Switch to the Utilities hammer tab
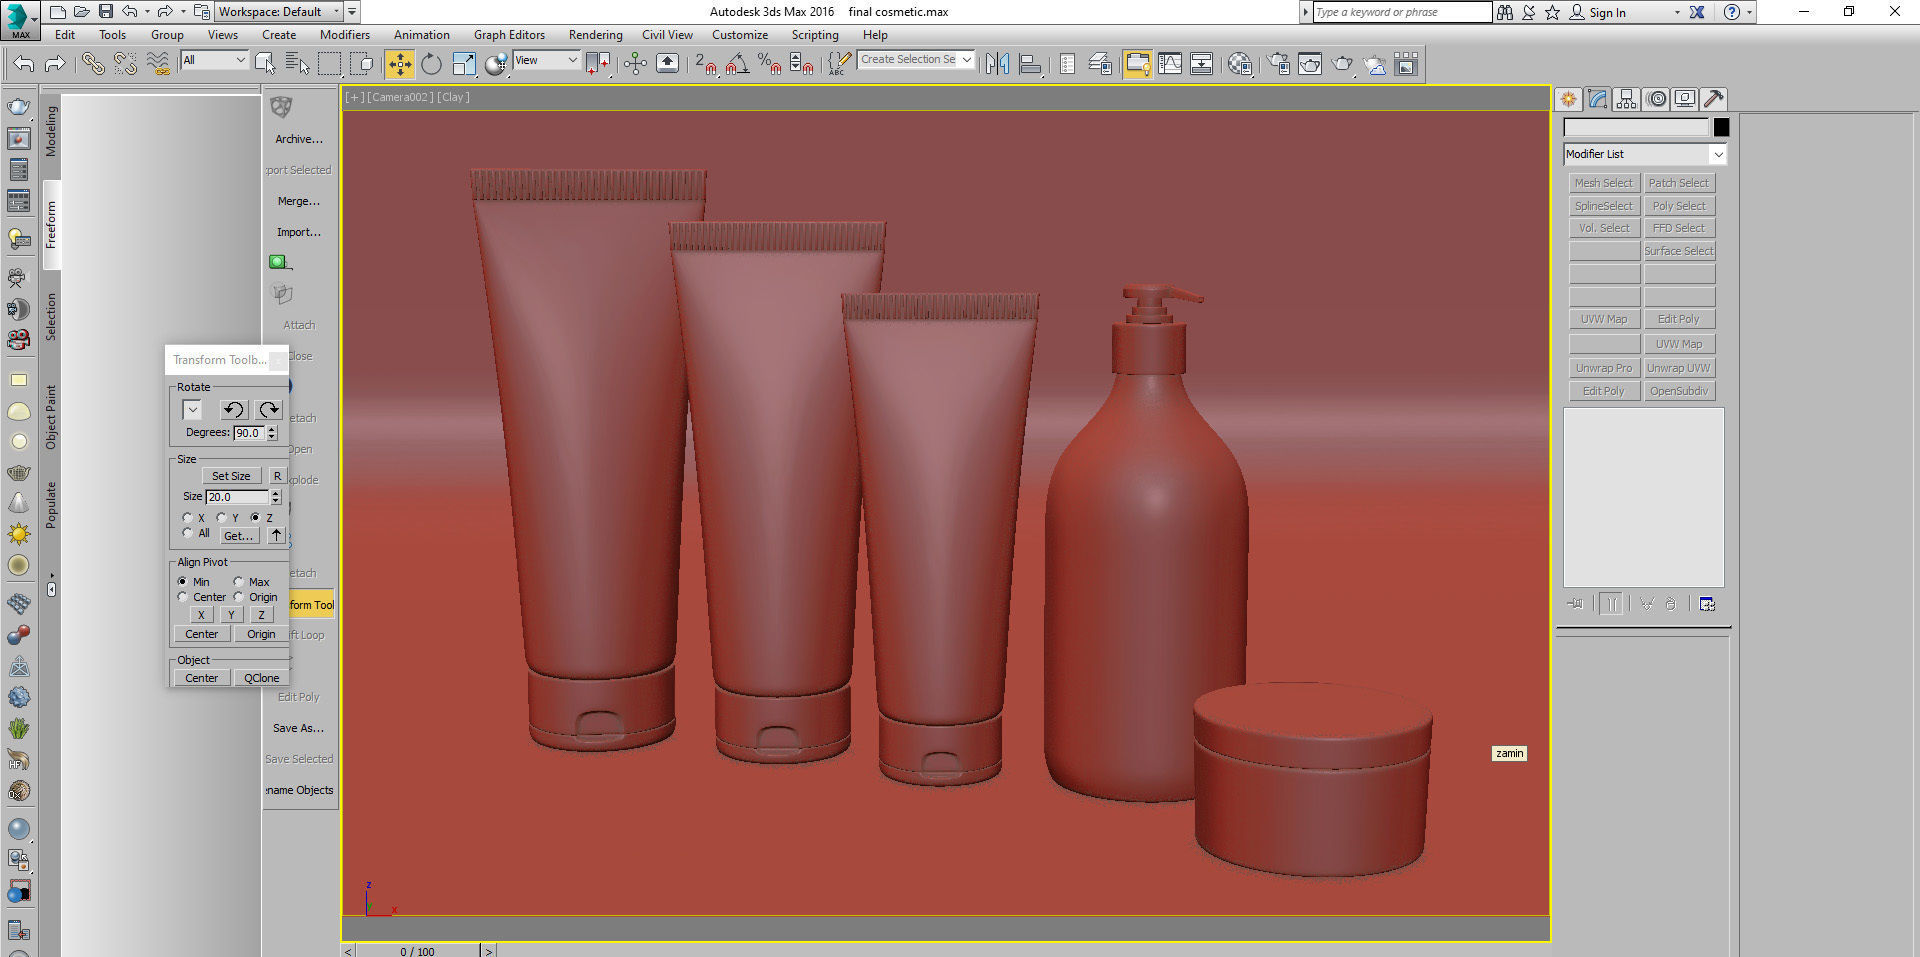The image size is (1920, 957). (x=1714, y=99)
